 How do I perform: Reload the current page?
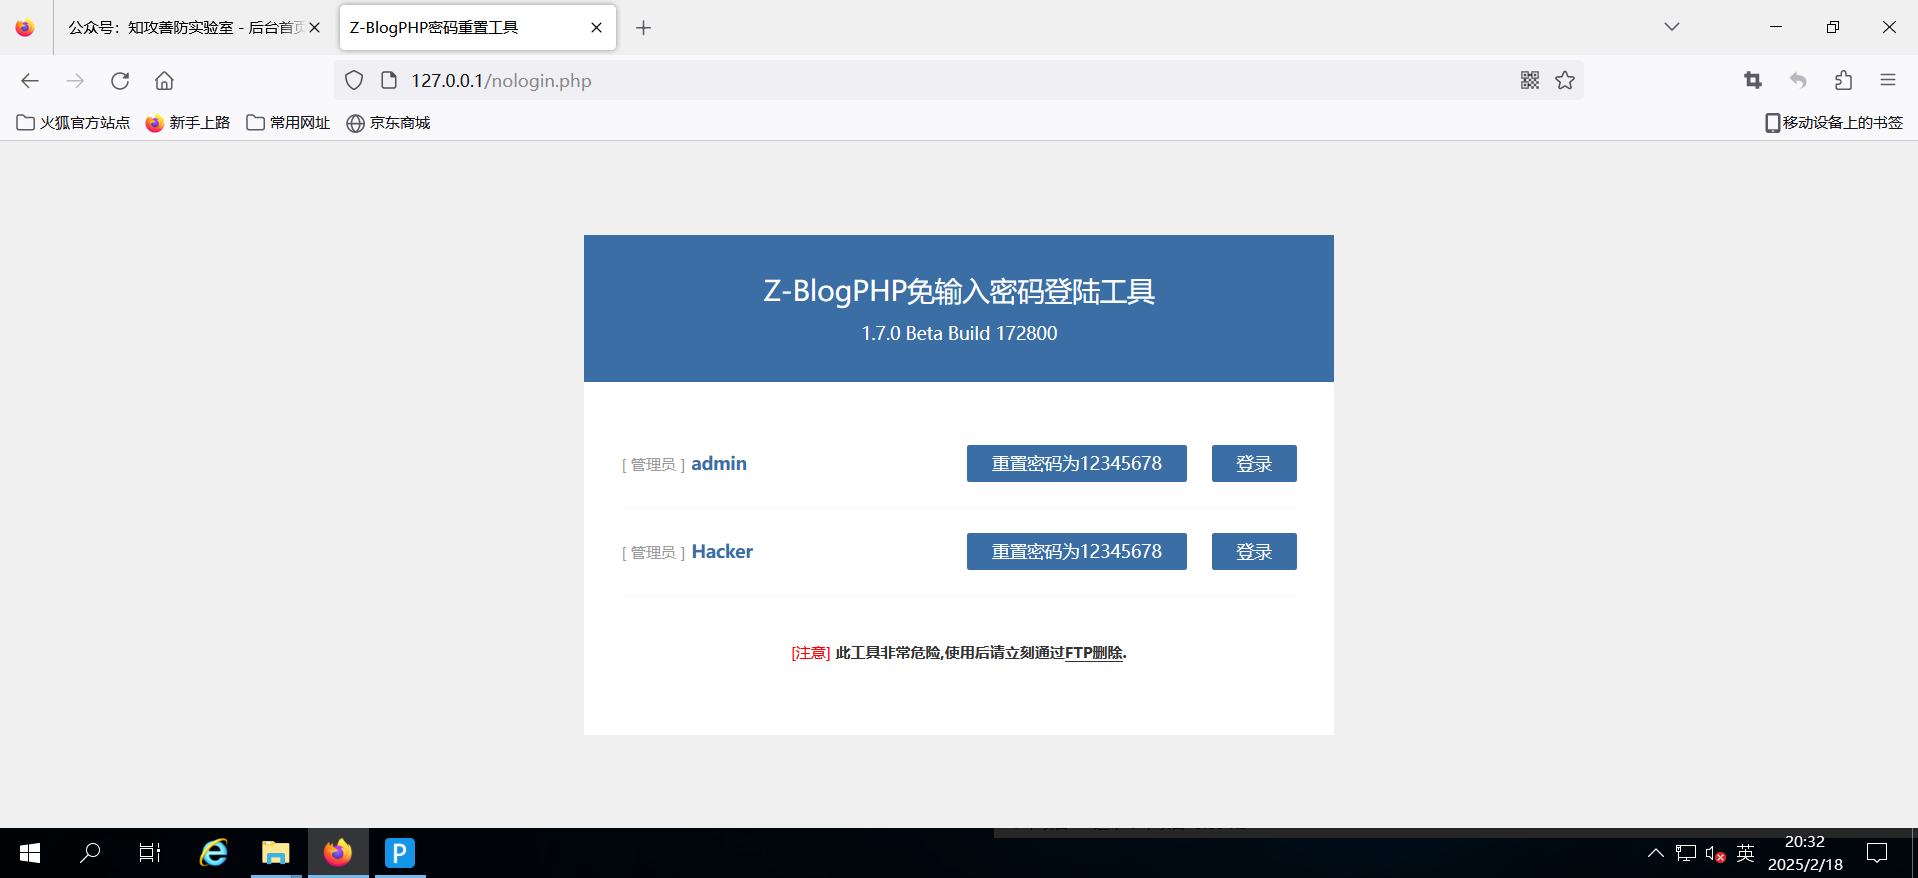[120, 81]
